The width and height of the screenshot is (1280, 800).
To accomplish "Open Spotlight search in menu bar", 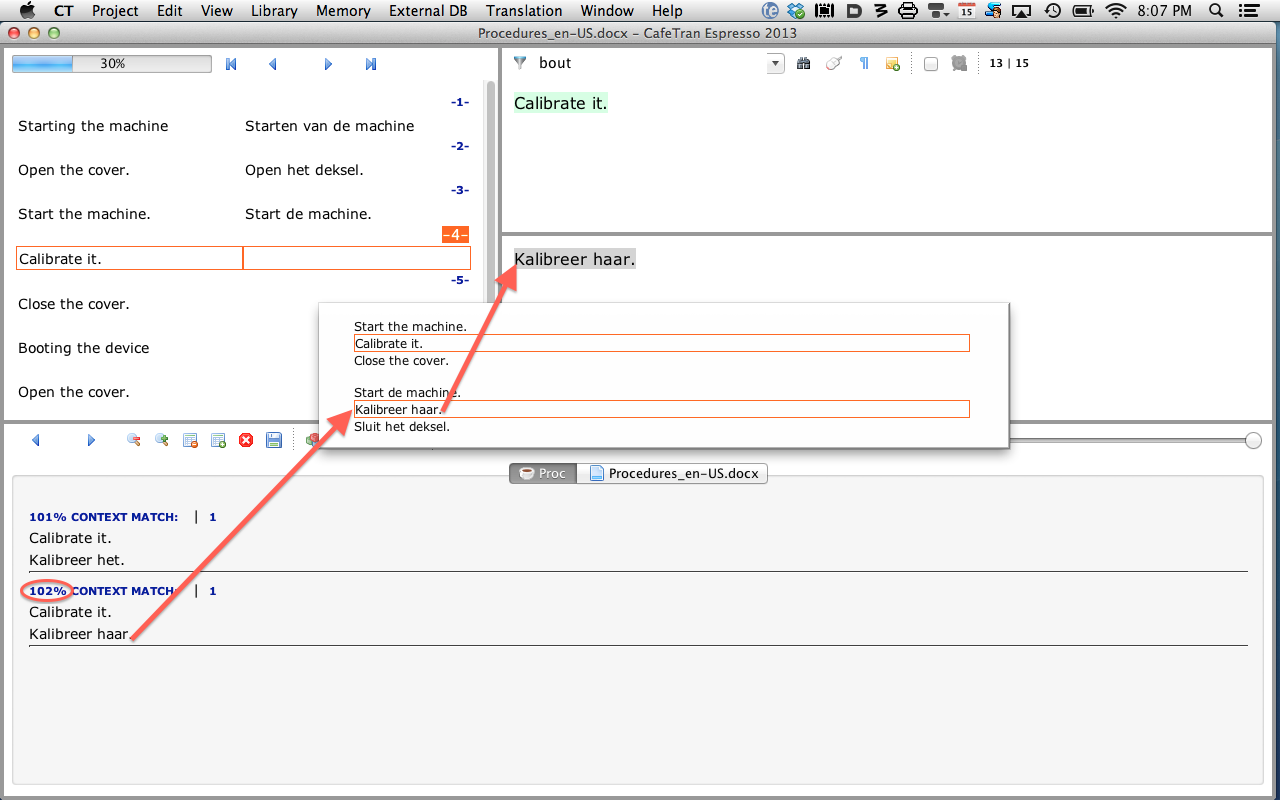I will coord(1215,11).
